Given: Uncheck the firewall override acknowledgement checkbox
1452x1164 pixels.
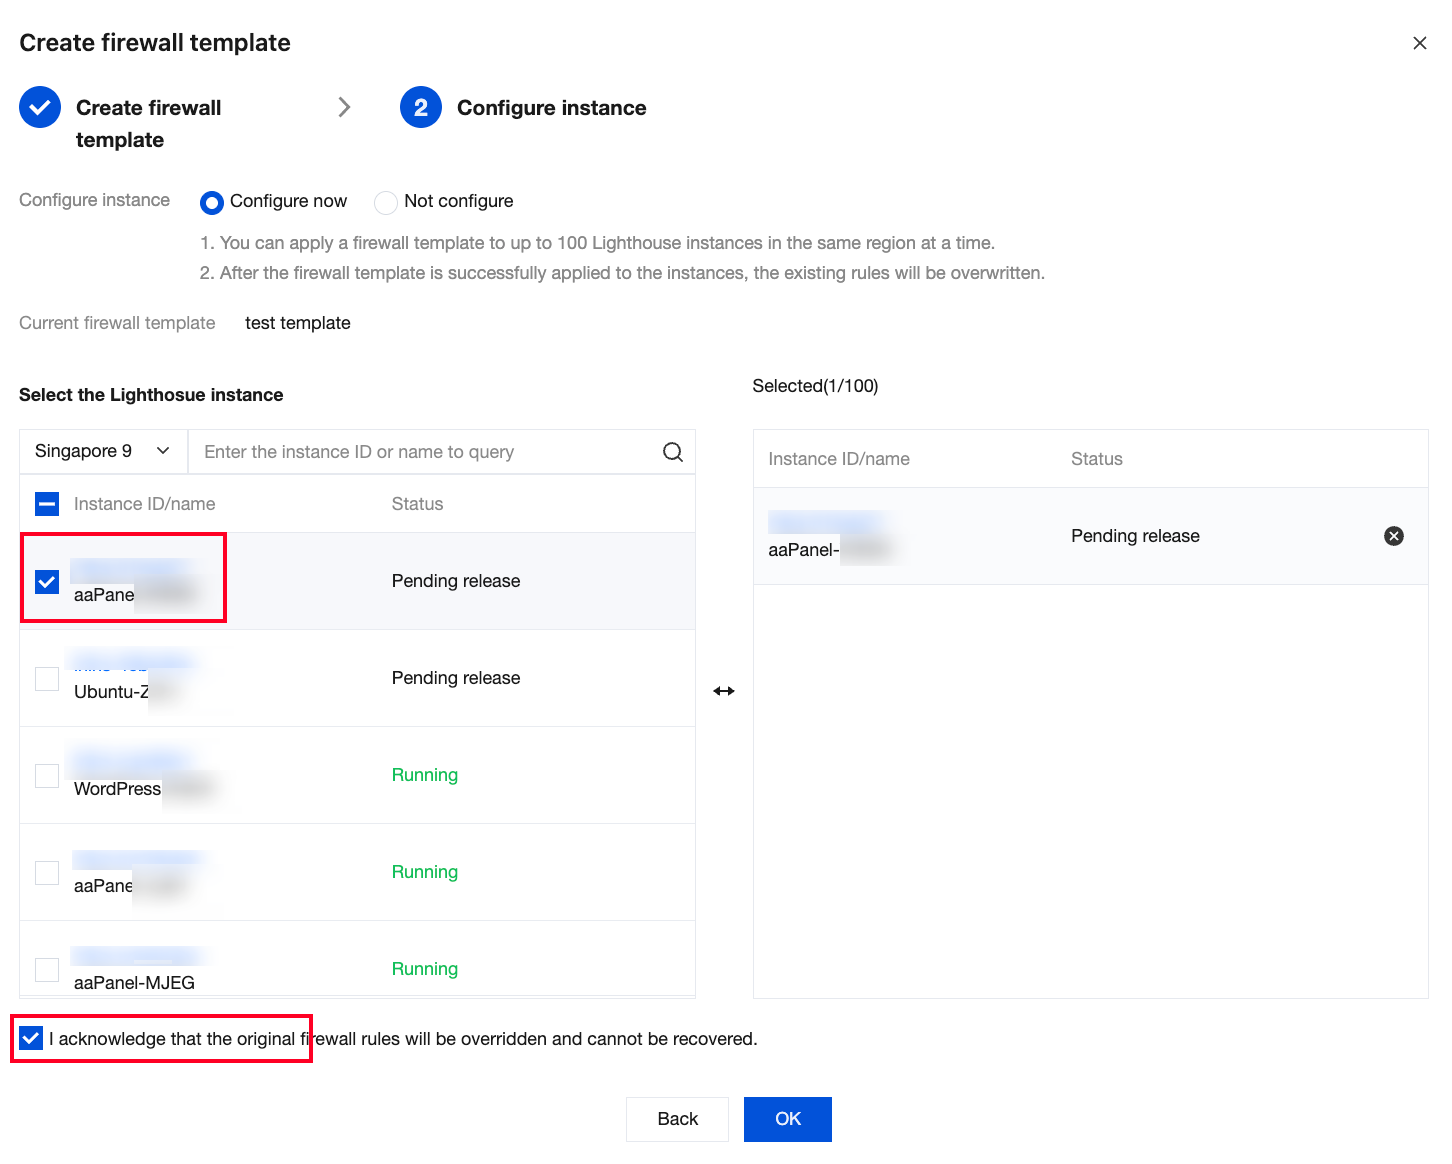Looking at the screenshot, I should [31, 1039].
